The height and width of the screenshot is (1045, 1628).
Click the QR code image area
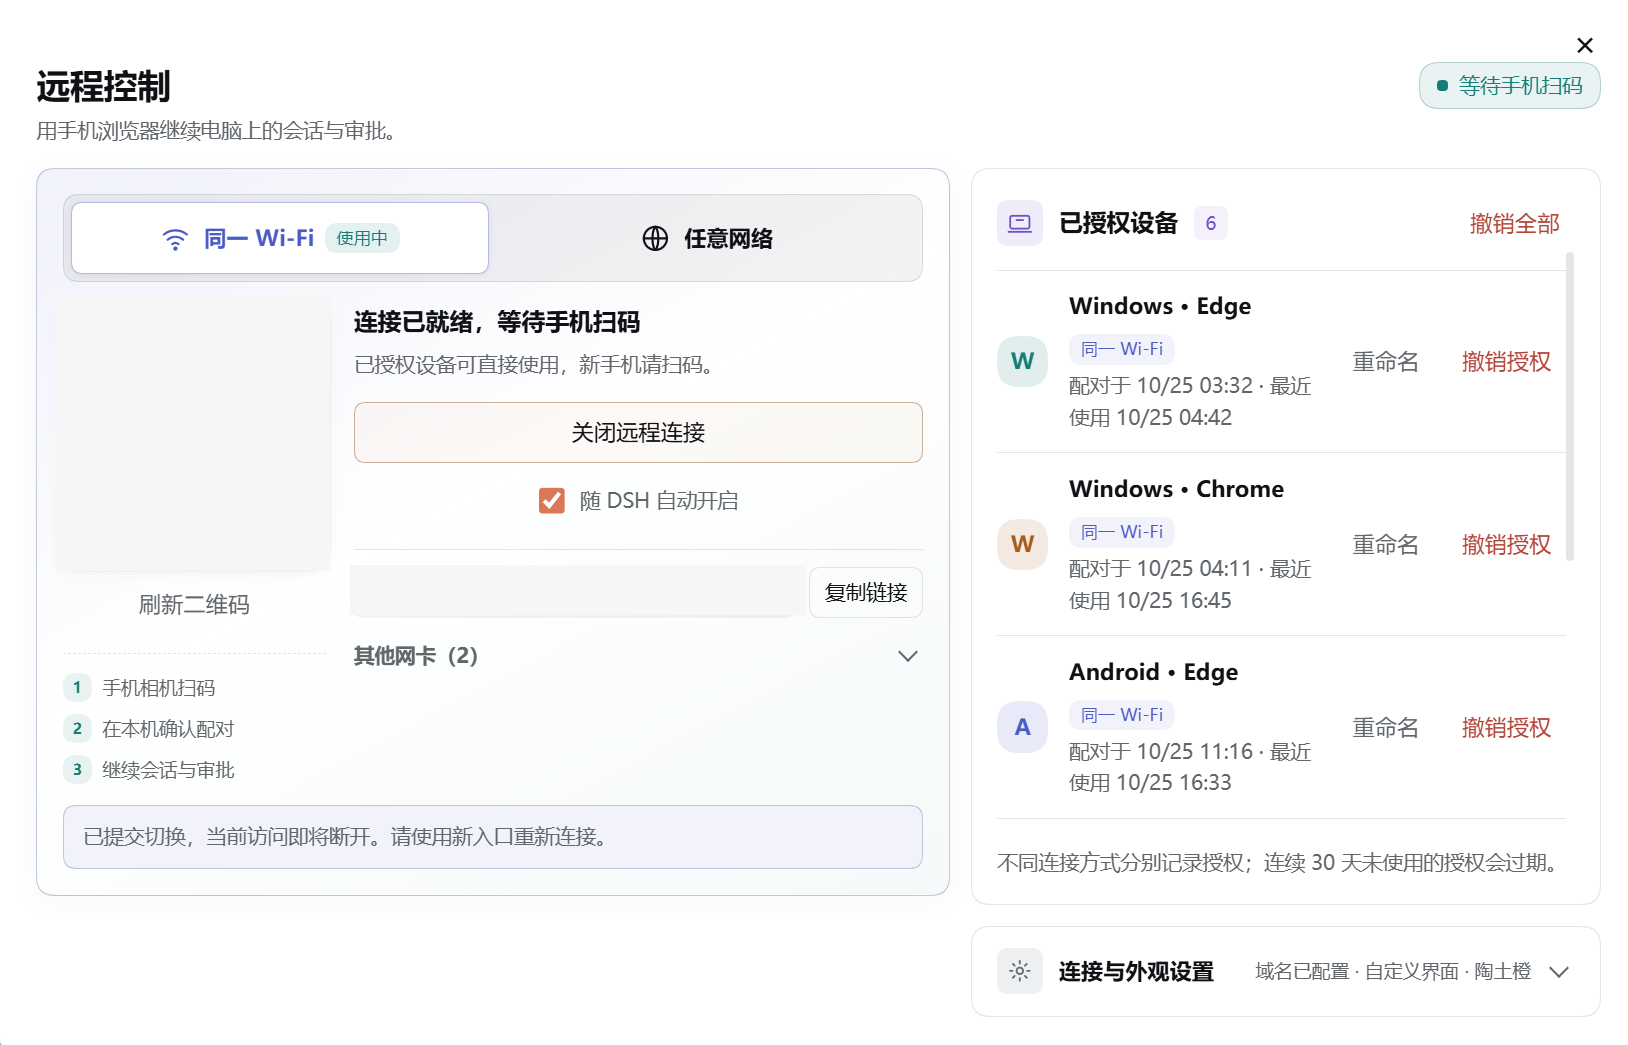pos(193,432)
